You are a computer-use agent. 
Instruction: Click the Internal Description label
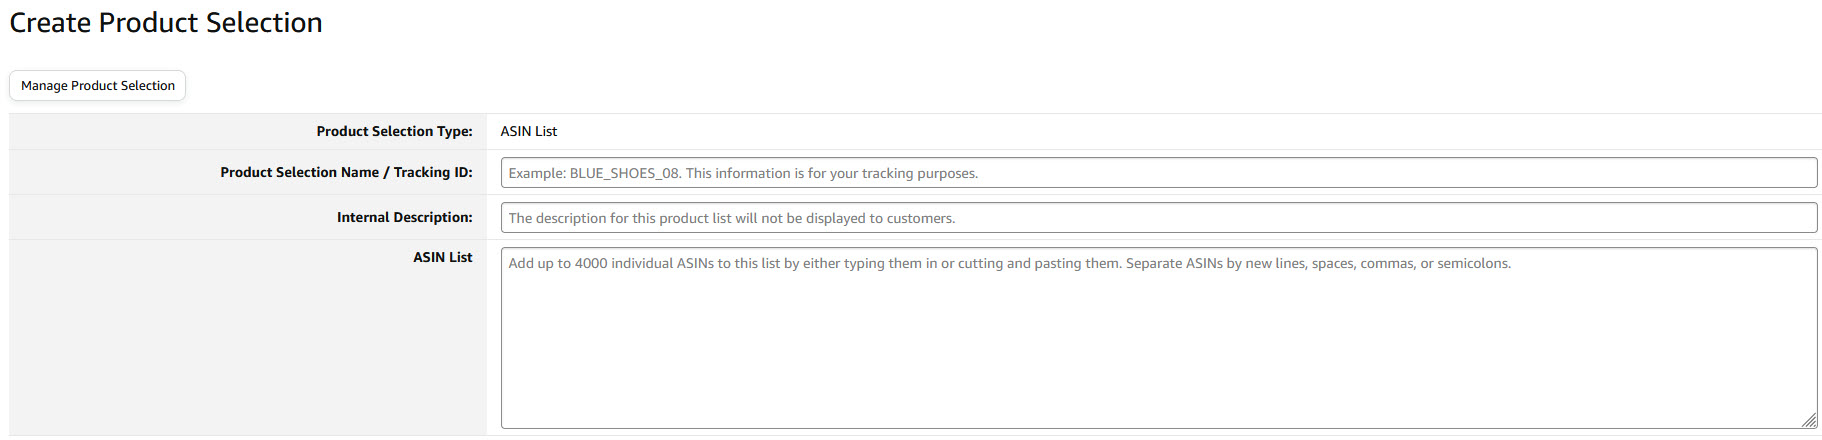tap(404, 218)
